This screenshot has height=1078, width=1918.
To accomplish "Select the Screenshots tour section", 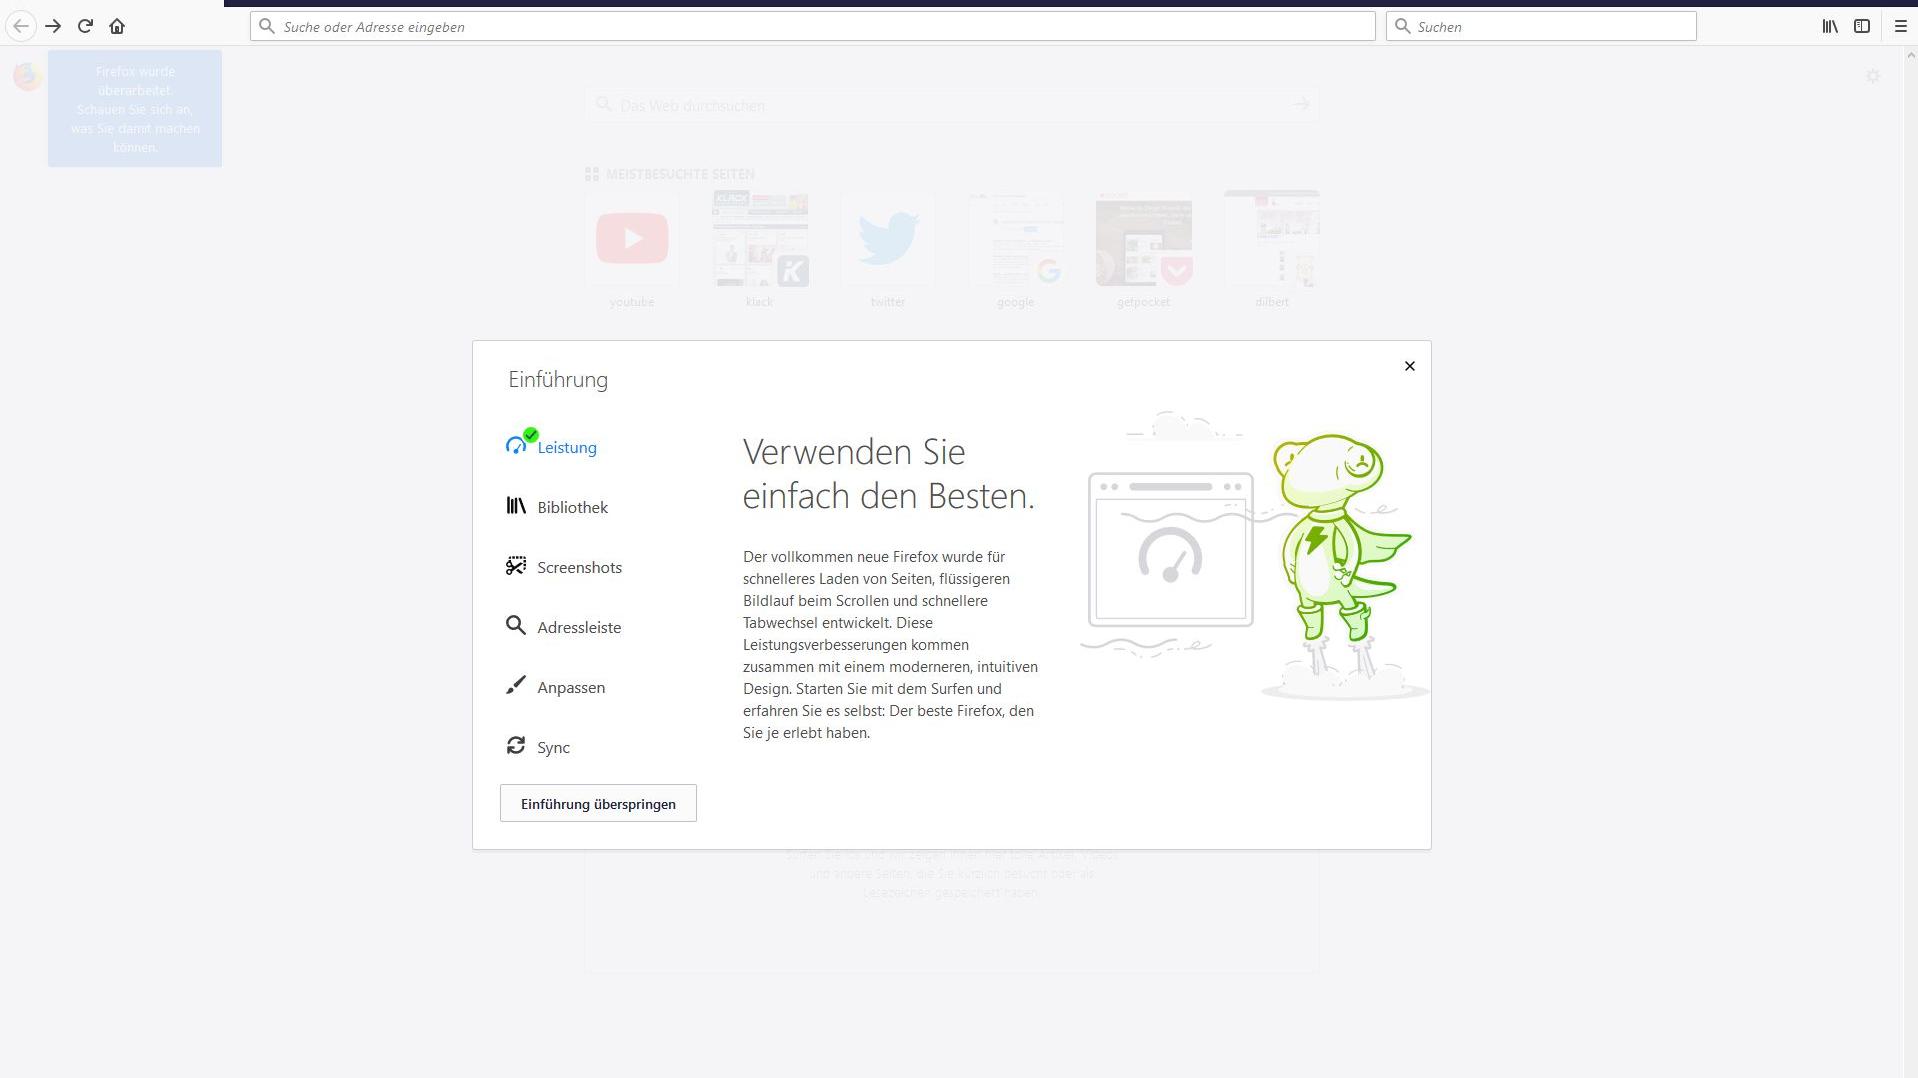I will 579,567.
